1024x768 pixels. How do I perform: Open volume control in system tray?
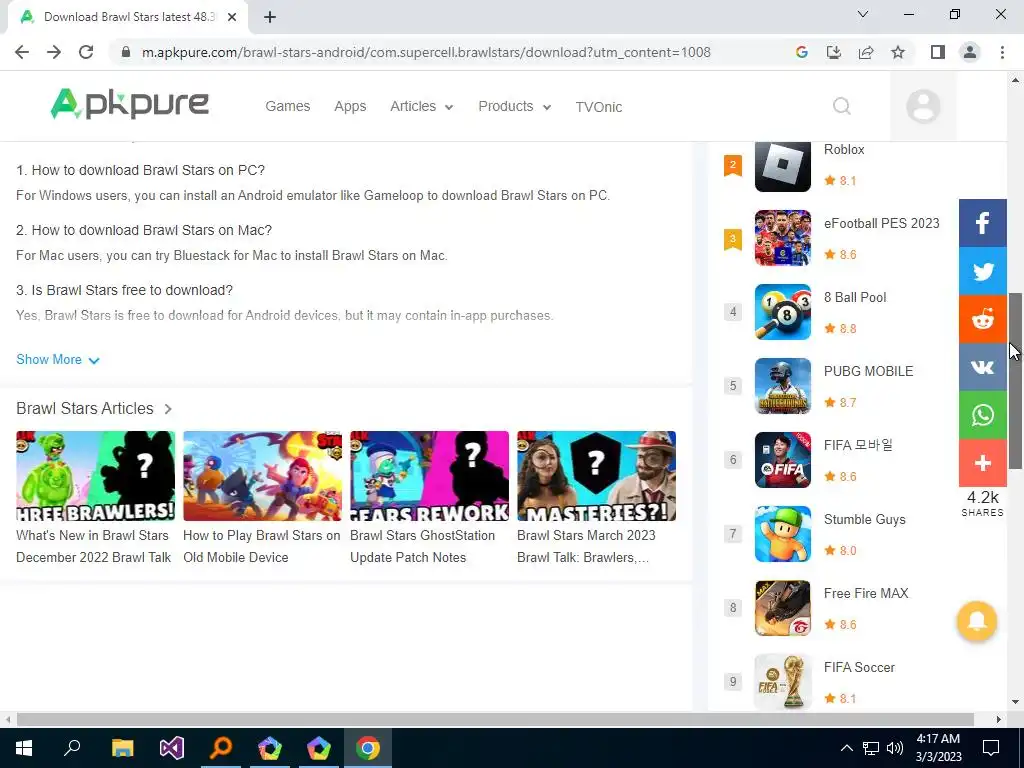895,748
